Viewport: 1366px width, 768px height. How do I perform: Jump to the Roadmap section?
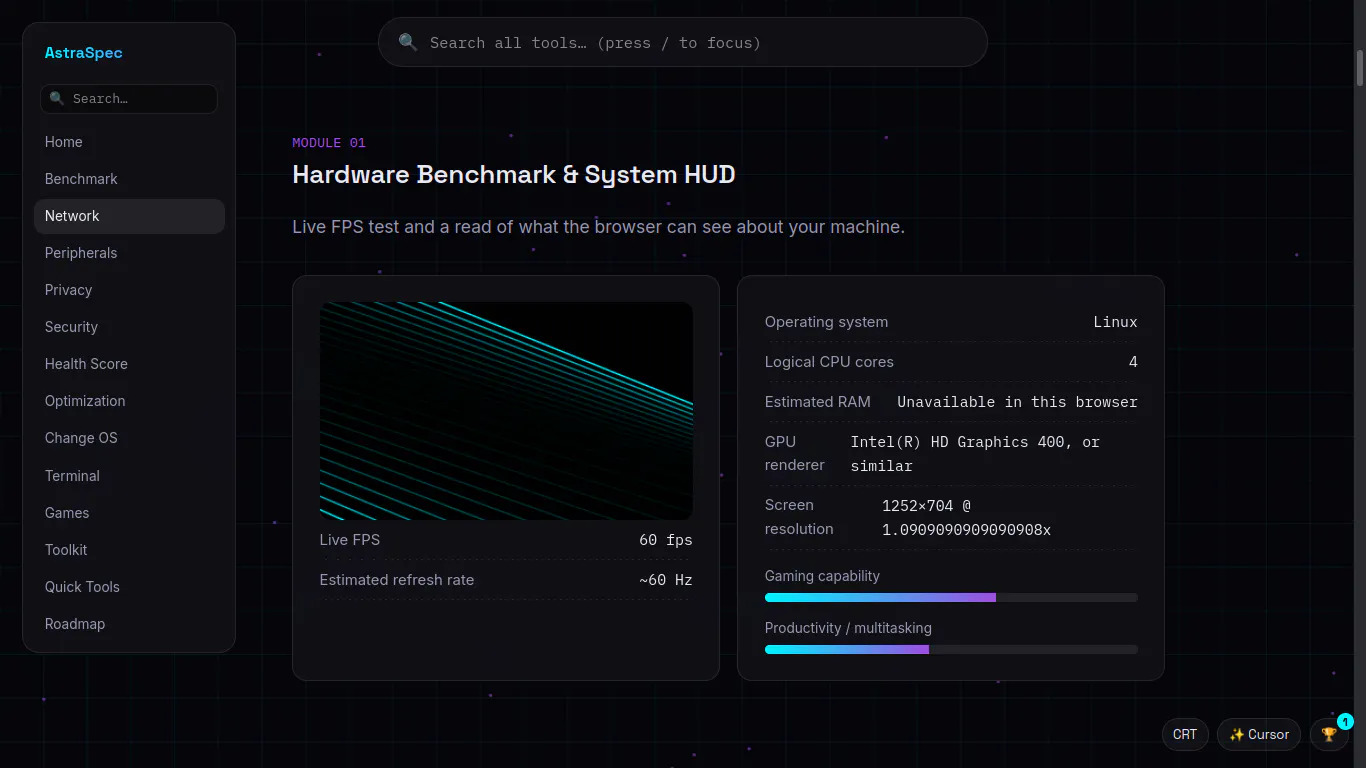(129, 624)
